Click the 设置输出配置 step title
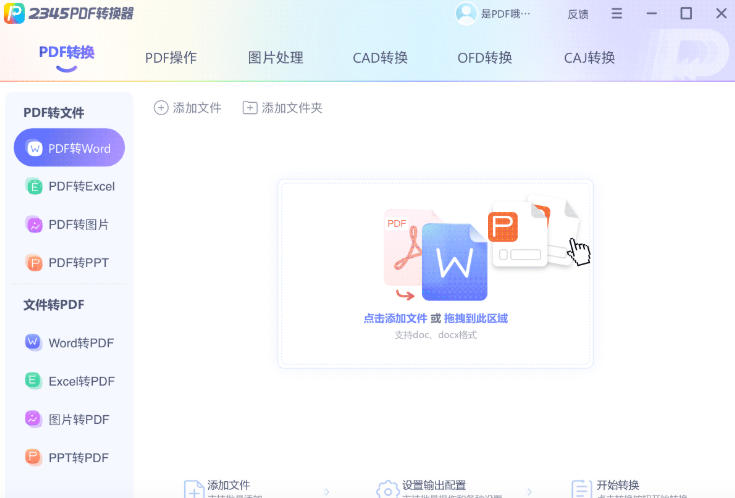The height and width of the screenshot is (498, 735). (434, 485)
